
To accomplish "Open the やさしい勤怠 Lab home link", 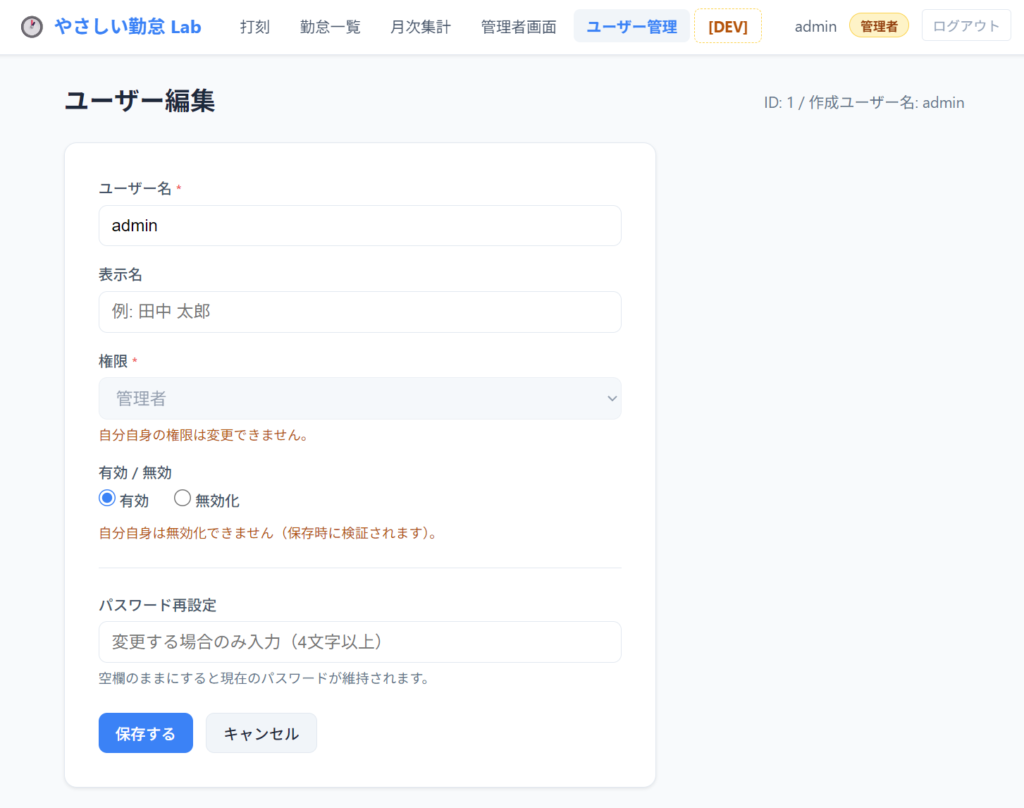I will pos(127,27).
